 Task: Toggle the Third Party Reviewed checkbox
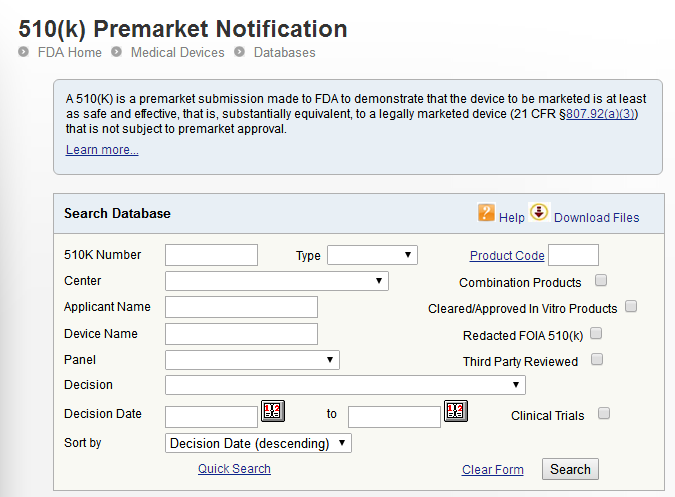point(597,359)
